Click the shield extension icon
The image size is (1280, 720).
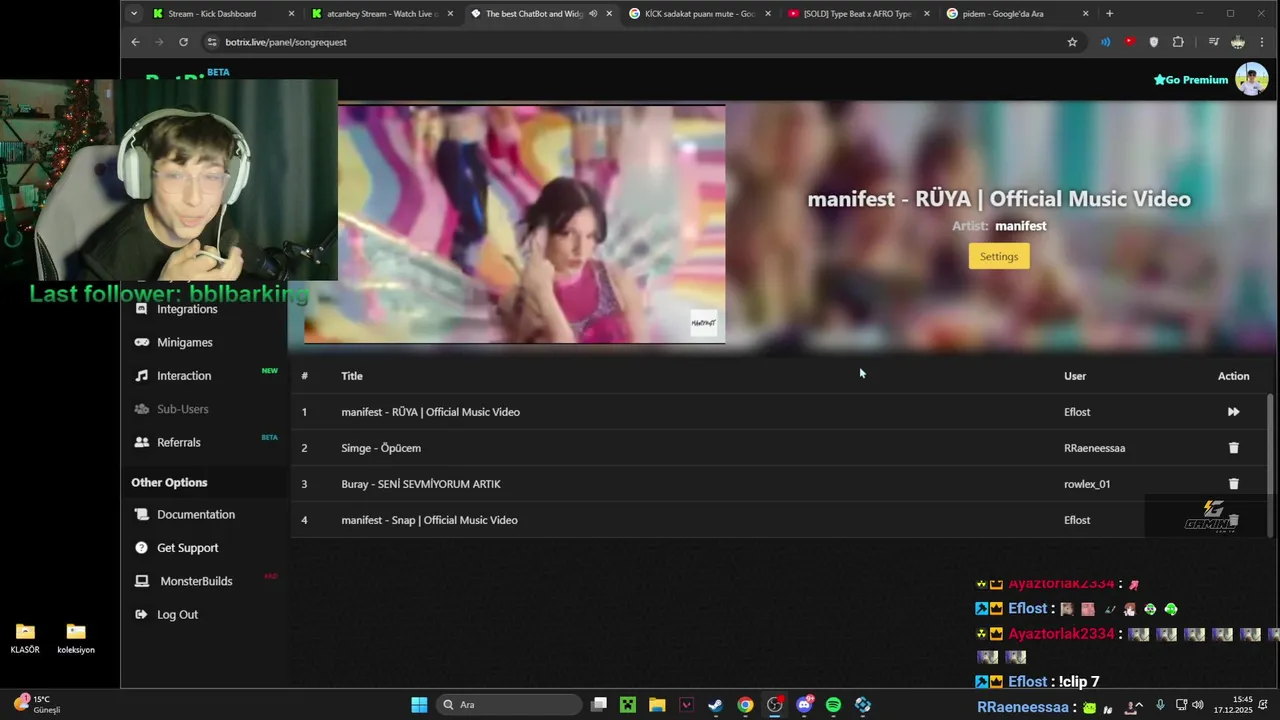pyautogui.click(x=1154, y=42)
